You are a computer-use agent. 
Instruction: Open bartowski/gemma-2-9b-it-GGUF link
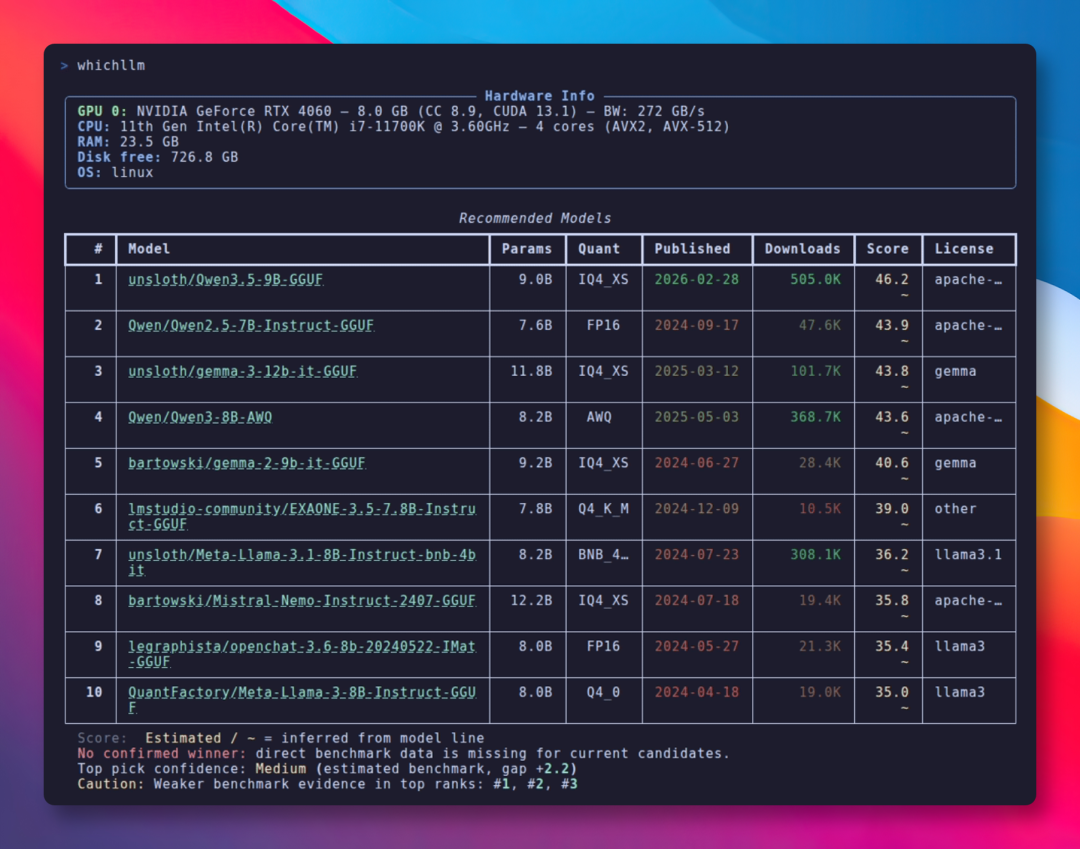click(x=247, y=463)
